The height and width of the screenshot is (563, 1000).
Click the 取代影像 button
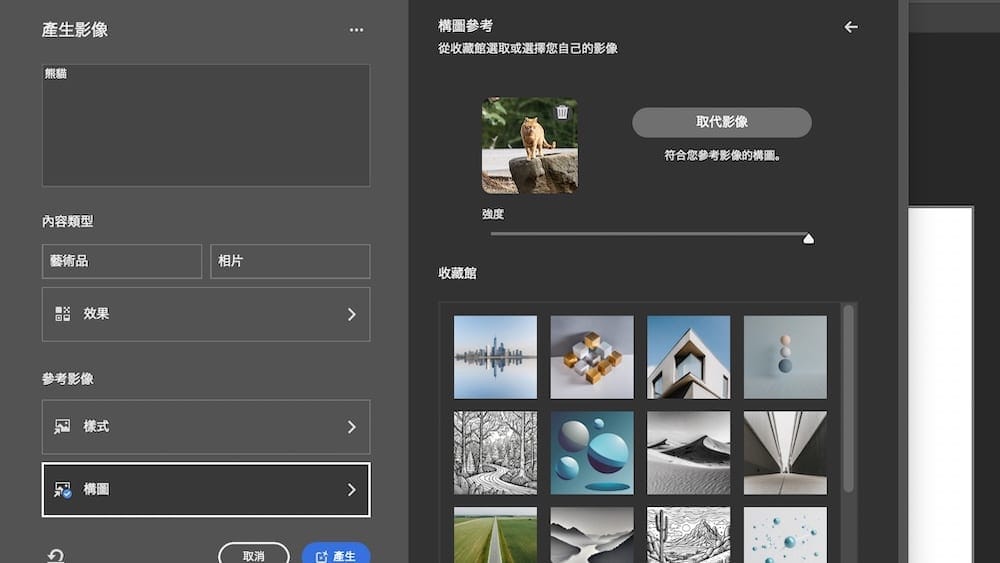click(721, 122)
